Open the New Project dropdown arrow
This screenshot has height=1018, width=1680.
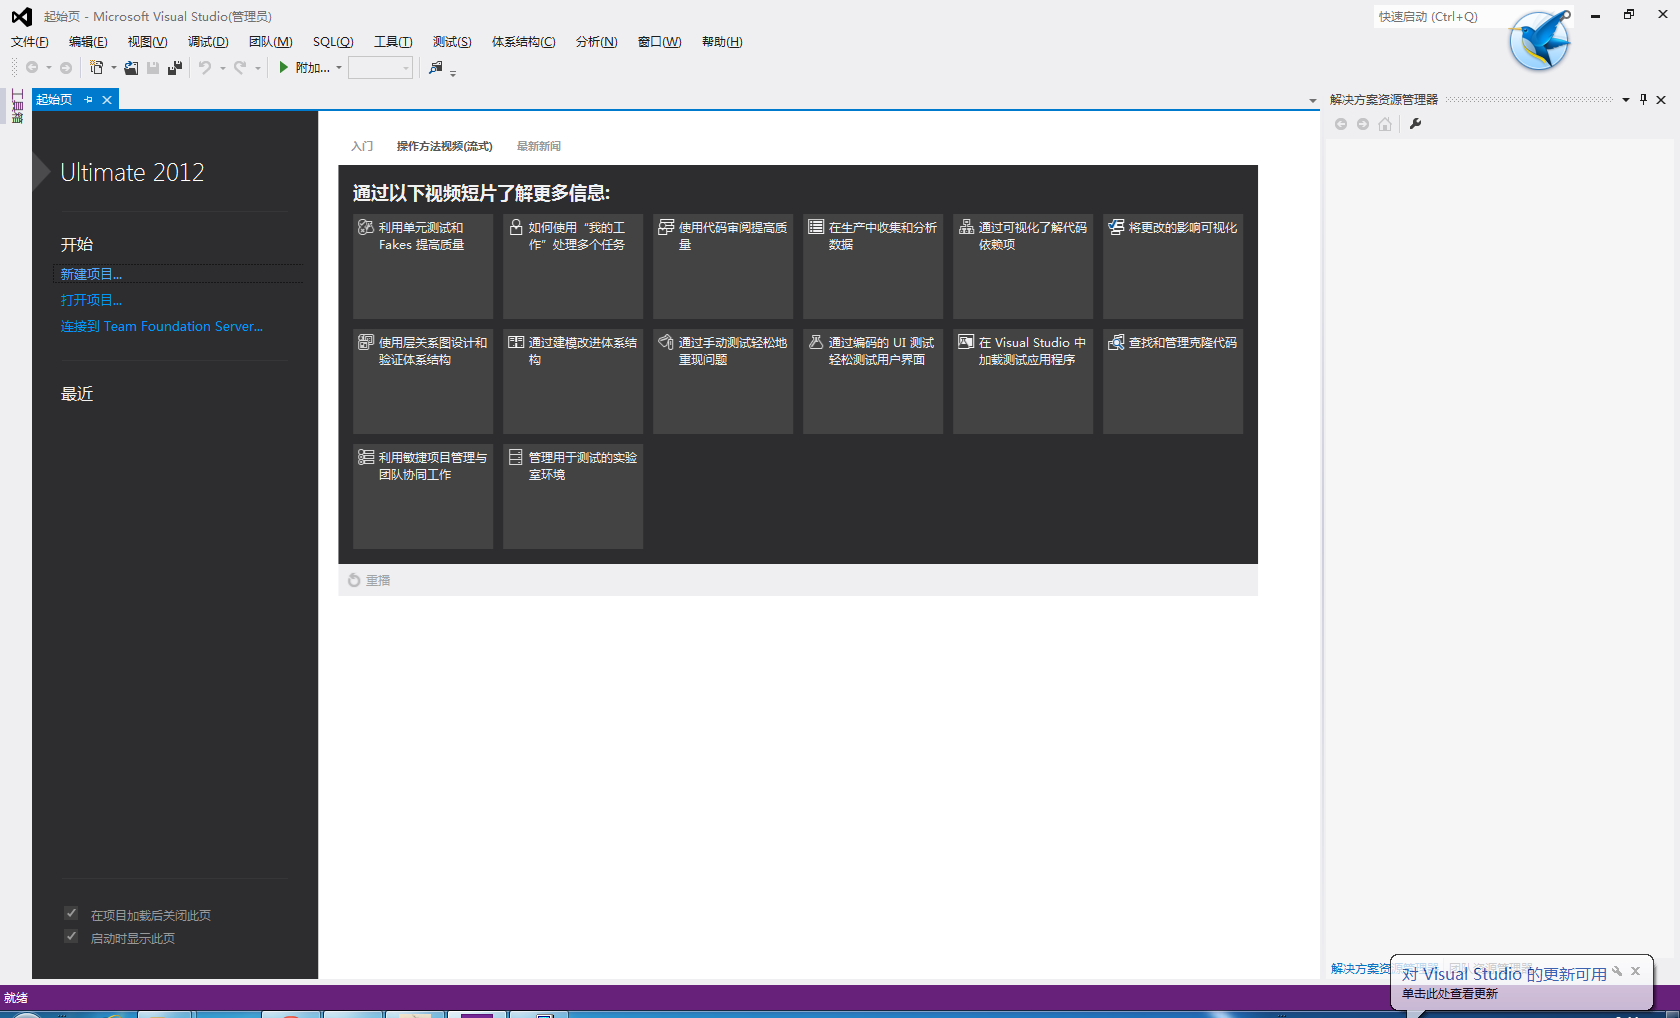113,68
